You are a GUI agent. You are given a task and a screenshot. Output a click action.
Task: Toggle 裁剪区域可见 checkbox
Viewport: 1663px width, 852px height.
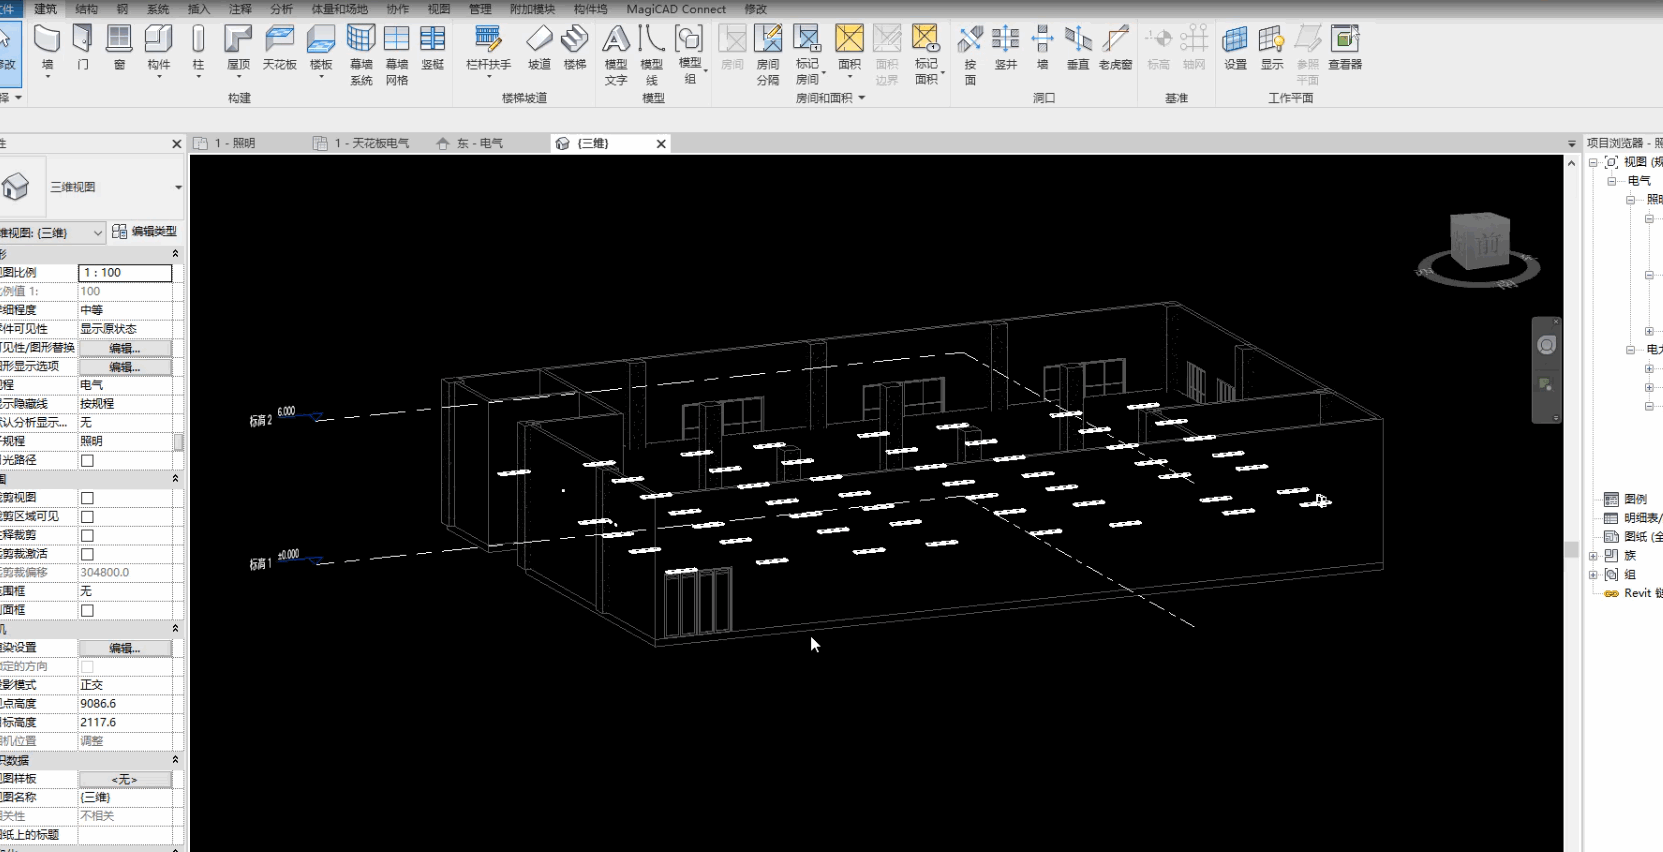87,517
